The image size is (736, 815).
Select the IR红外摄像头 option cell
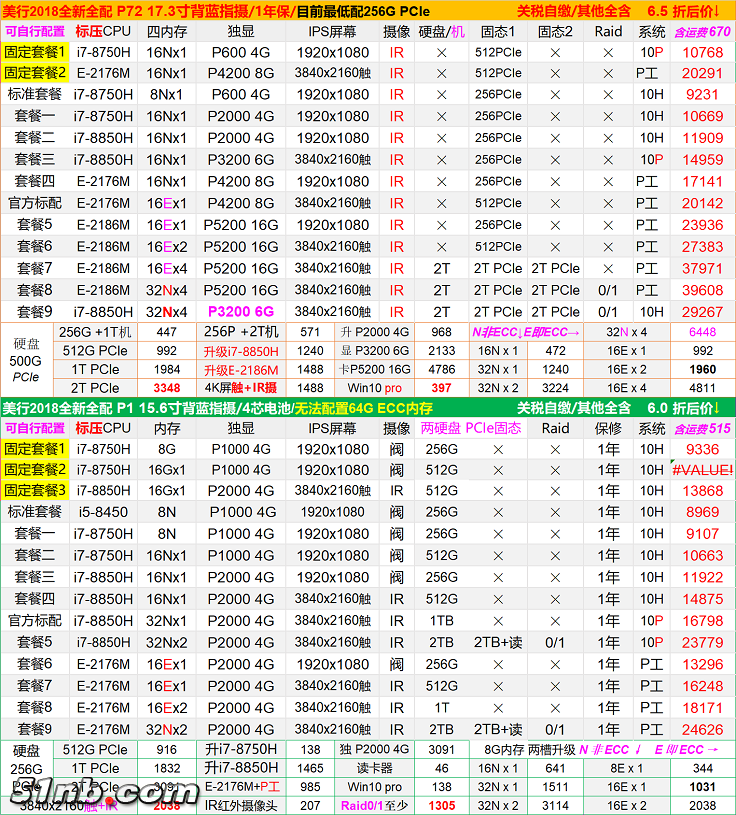point(241,805)
